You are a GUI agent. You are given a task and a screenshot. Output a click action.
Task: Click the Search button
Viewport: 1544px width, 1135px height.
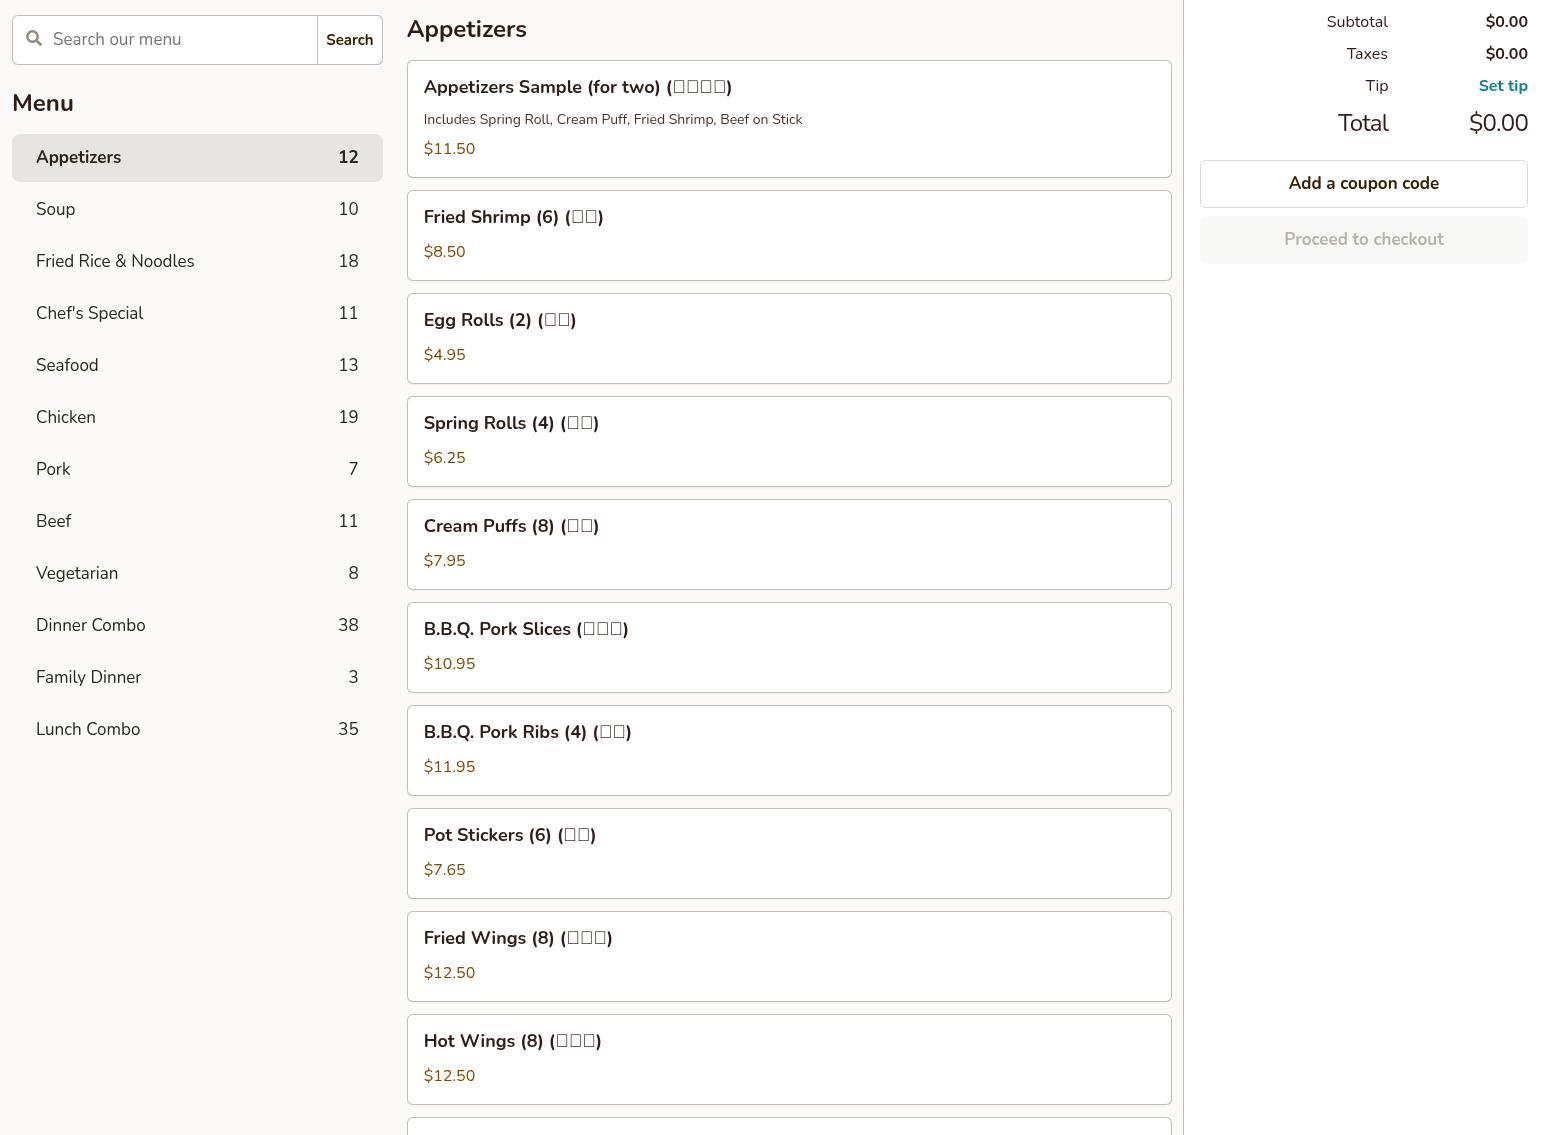pos(350,40)
